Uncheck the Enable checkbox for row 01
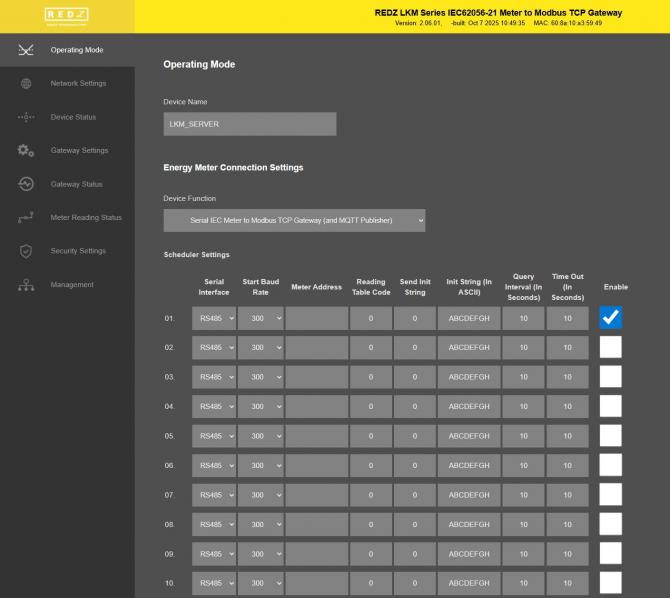Viewport: 670px width, 598px height. (611, 318)
